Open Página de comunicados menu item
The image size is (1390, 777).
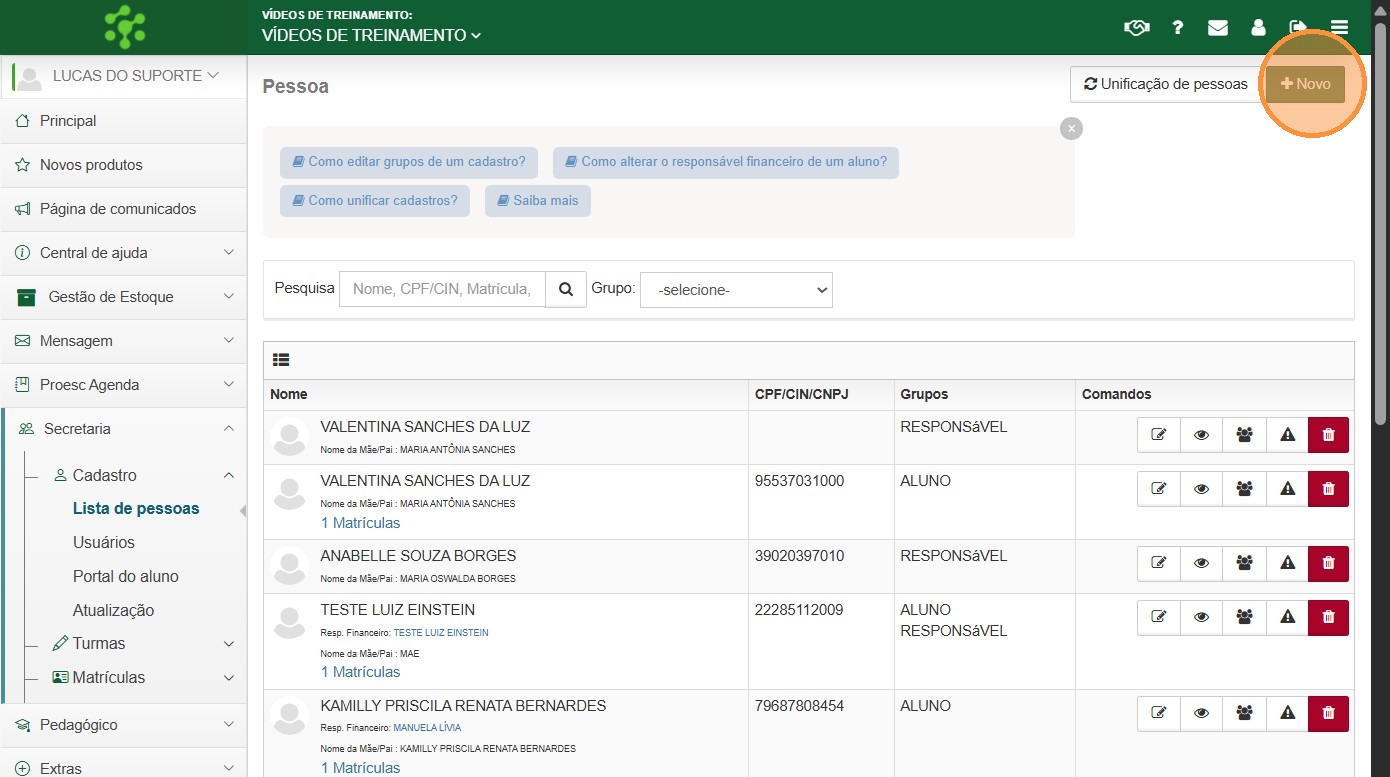pyautogui.click(x=118, y=209)
